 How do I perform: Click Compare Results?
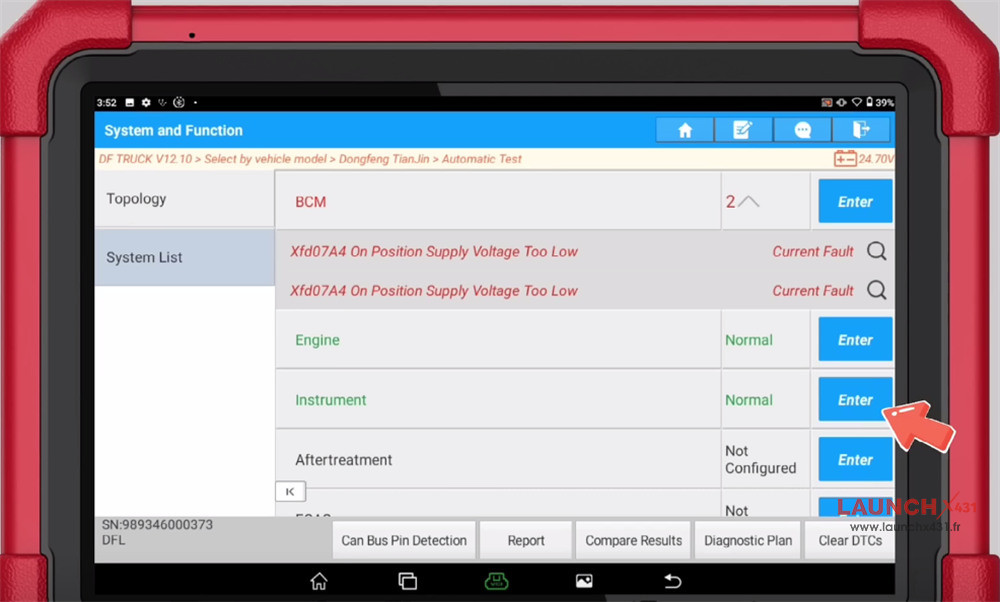(x=633, y=540)
